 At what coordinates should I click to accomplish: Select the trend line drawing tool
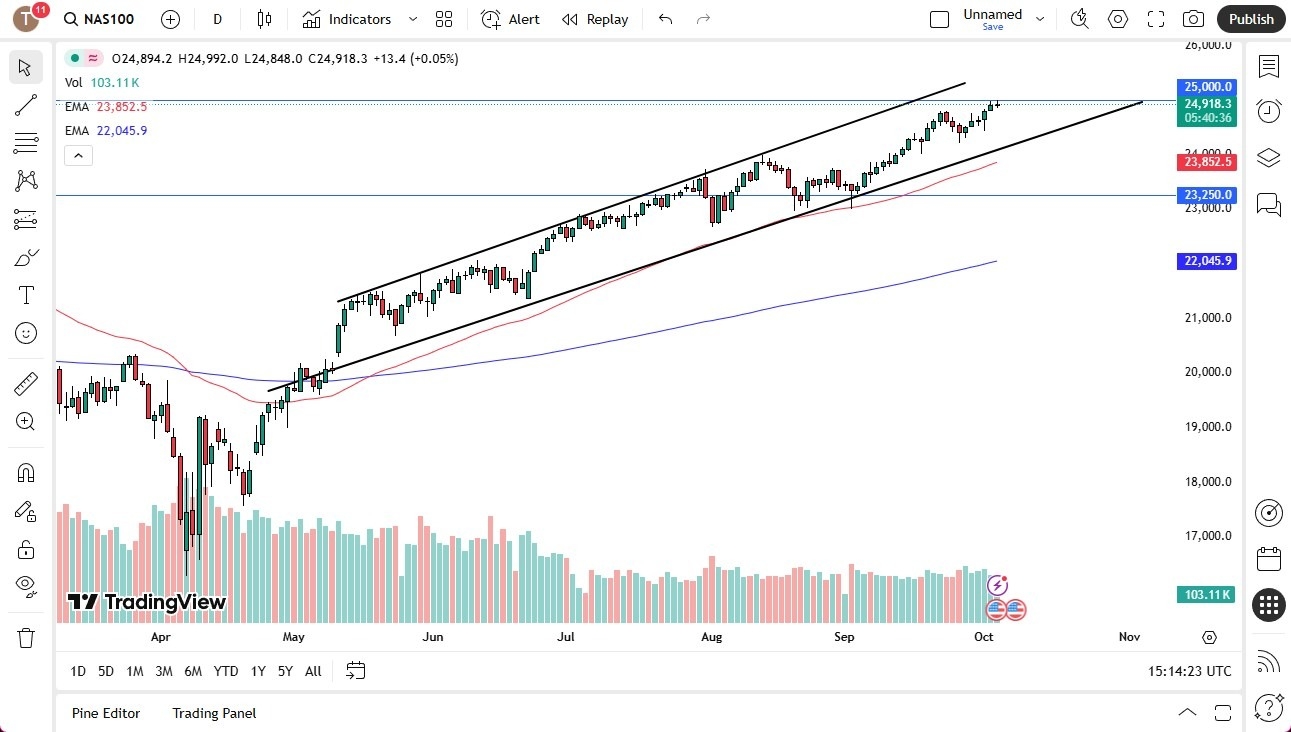[25, 105]
